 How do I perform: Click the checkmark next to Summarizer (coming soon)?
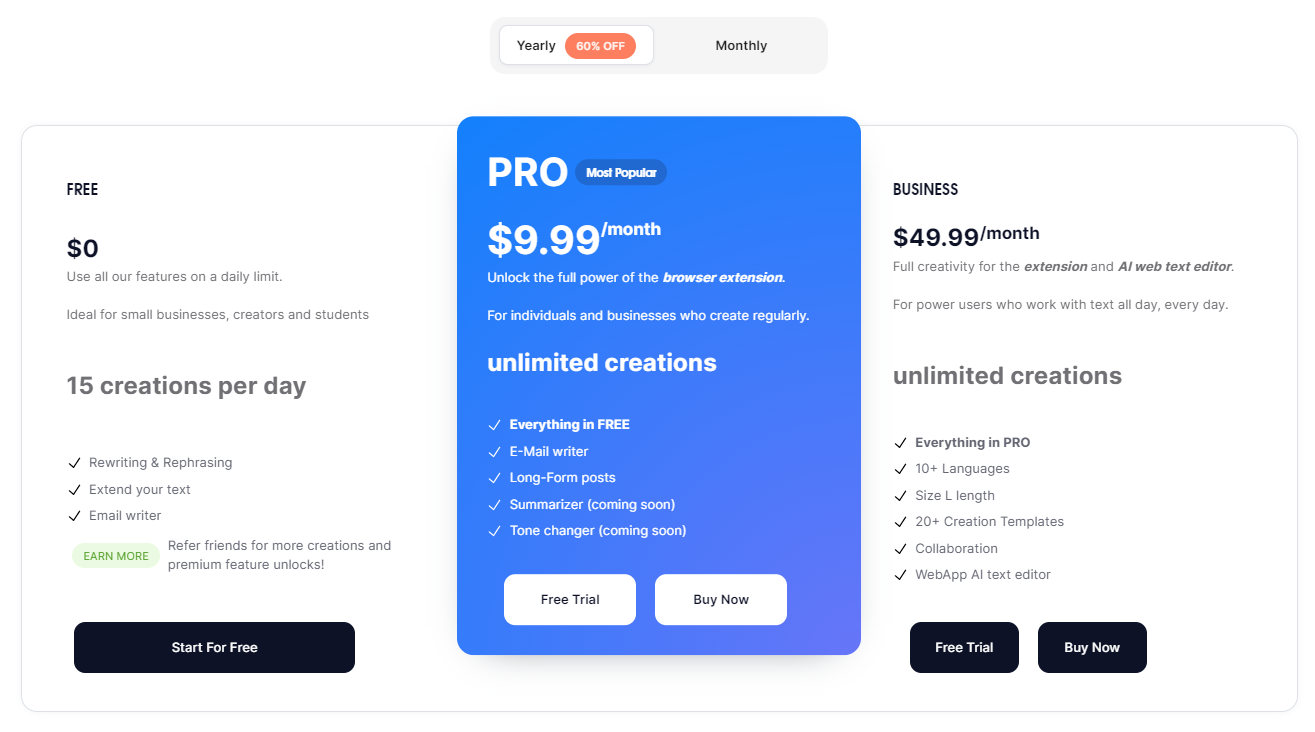tap(494, 505)
